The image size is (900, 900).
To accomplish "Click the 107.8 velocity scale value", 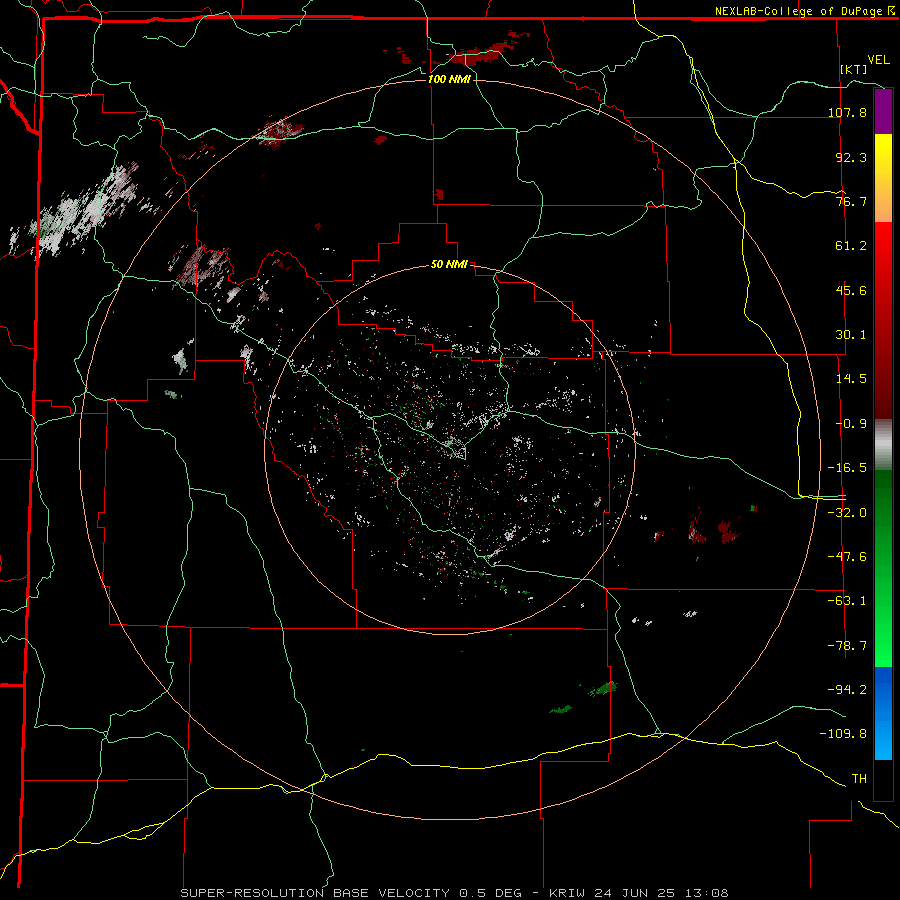I will pyautogui.click(x=847, y=112).
